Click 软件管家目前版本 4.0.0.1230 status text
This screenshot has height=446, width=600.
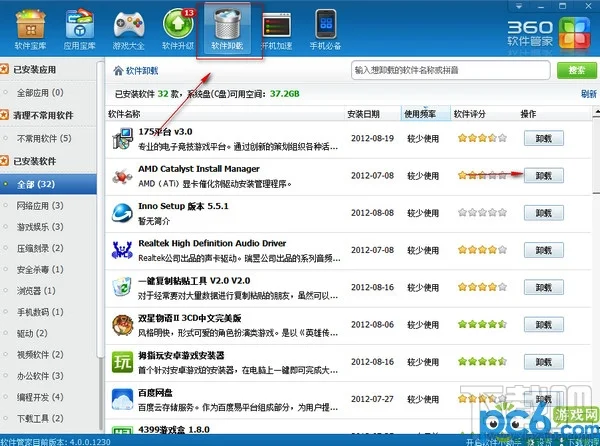(55, 442)
